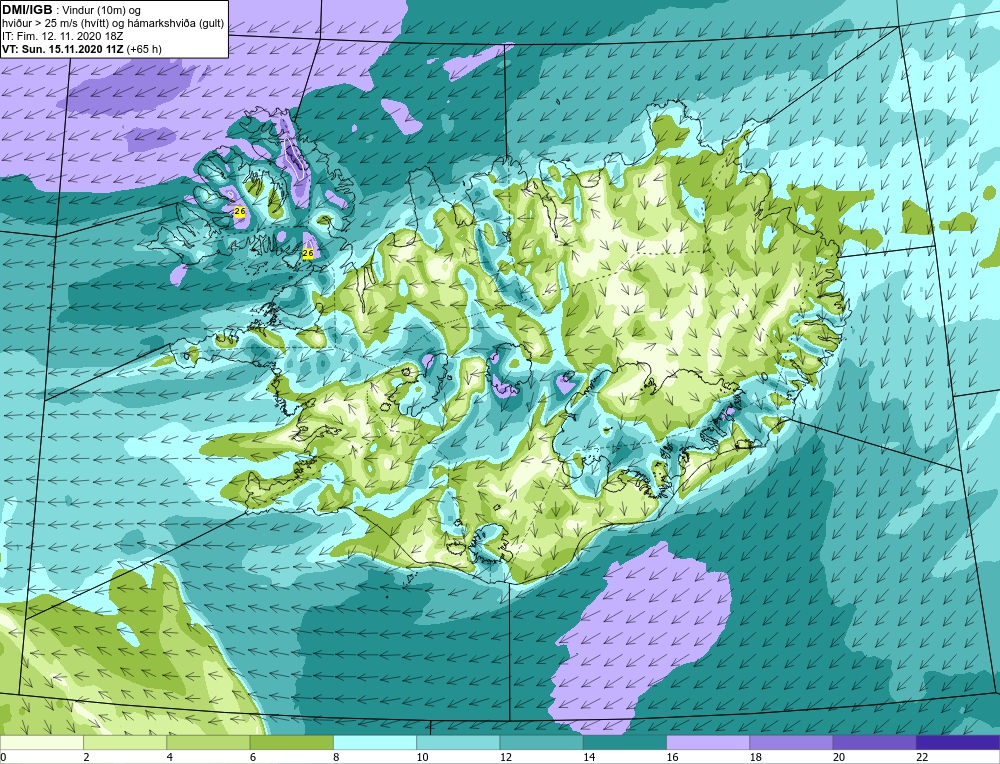This screenshot has height=764, width=1000.
Task: Click the legend scale value 20
Action: click(x=839, y=757)
